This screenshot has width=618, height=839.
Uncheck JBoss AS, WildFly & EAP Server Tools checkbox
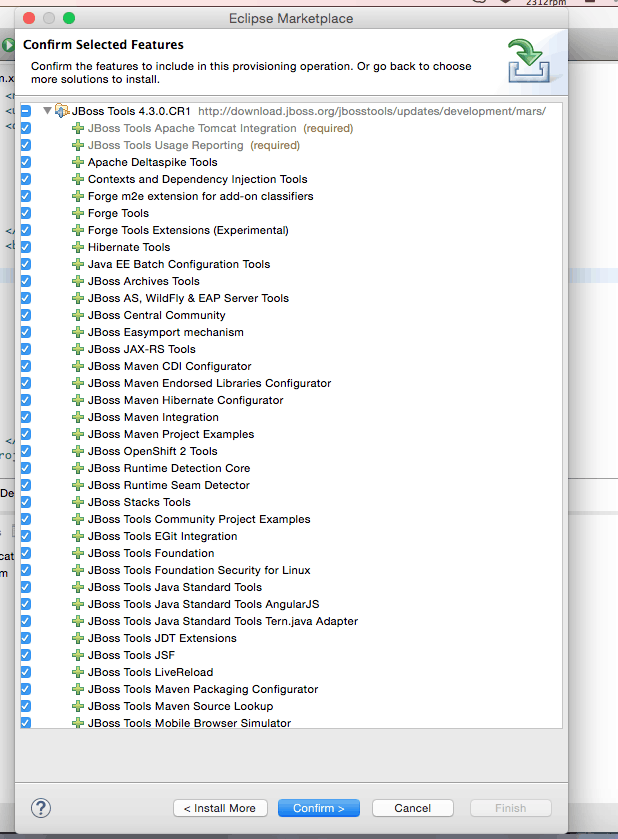(x=26, y=298)
